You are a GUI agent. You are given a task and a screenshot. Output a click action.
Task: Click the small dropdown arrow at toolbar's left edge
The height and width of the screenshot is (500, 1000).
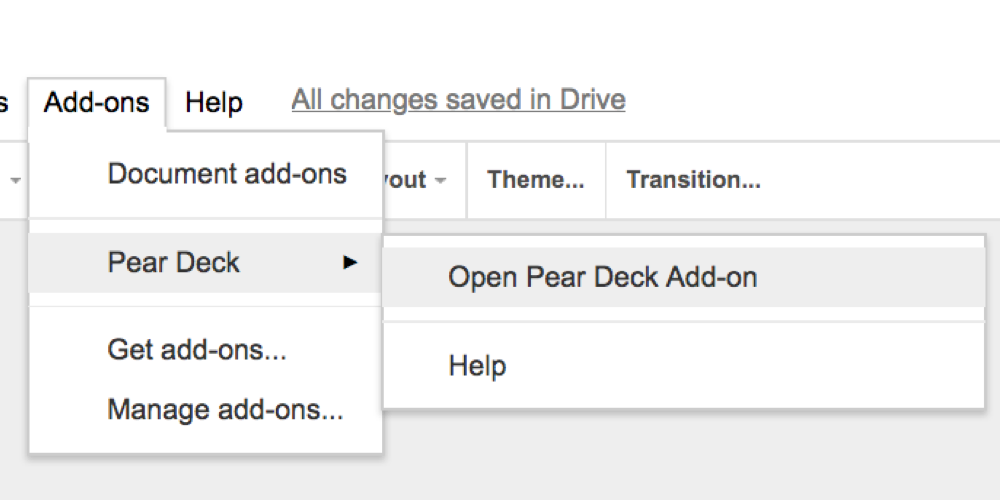pyautogui.click(x=15, y=181)
